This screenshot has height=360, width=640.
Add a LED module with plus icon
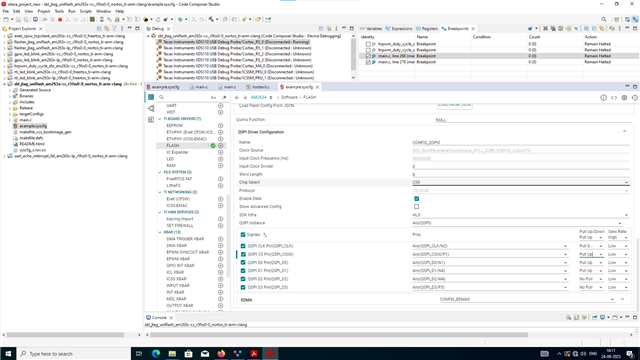click(220, 159)
